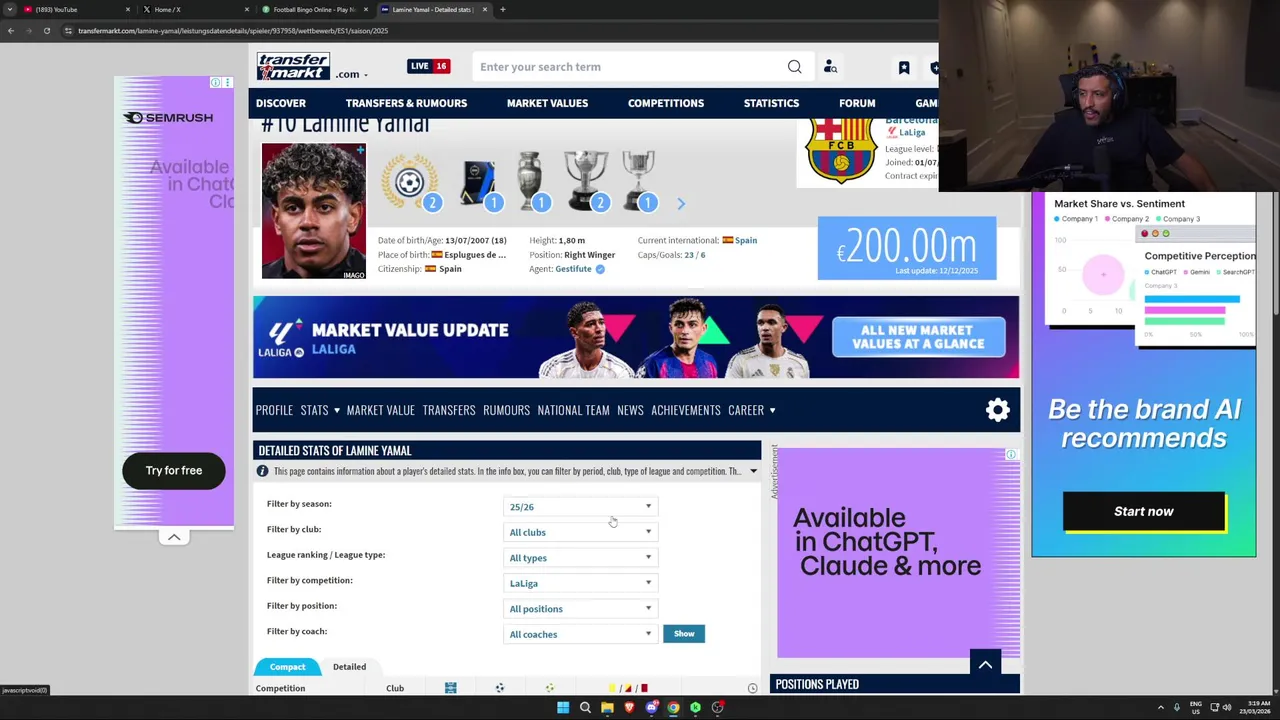
Task: Click the goals ball column icon
Action: click(500, 688)
